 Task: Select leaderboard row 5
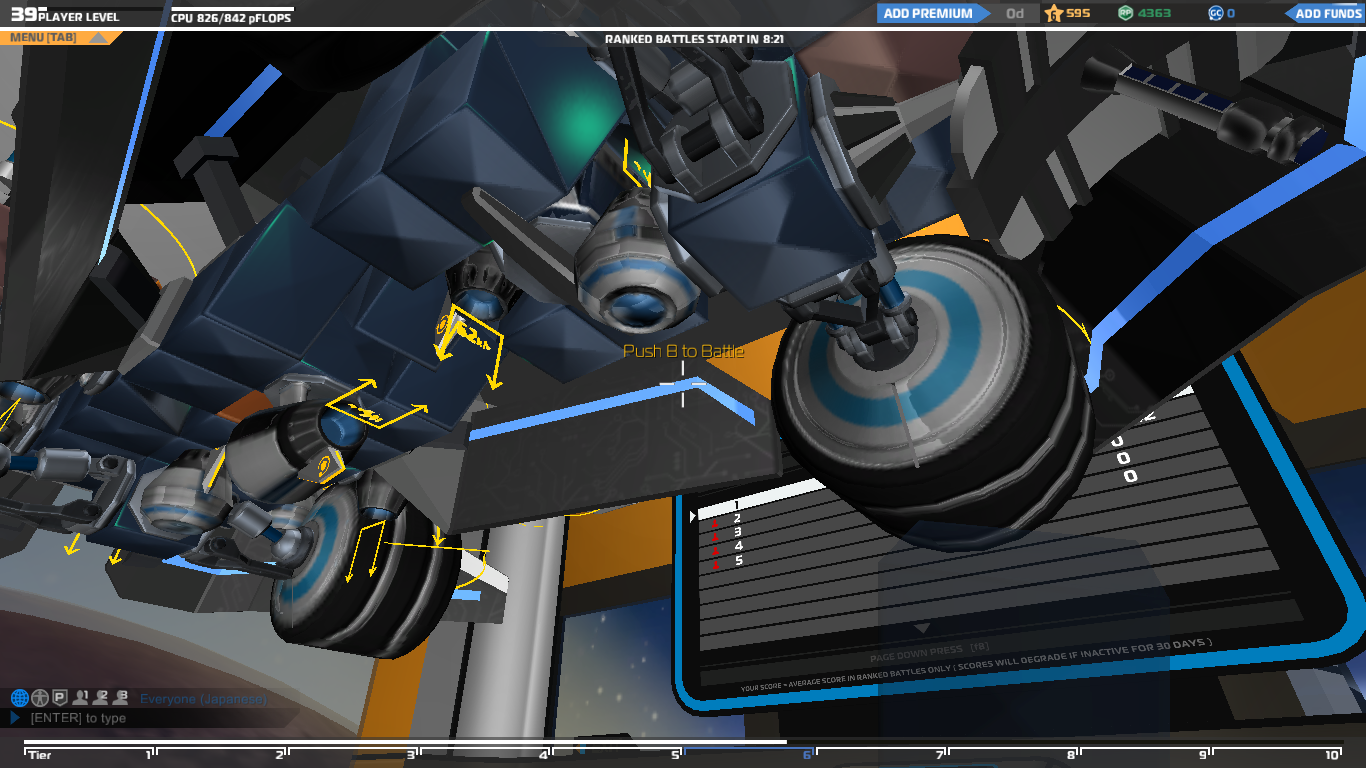pos(739,560)
